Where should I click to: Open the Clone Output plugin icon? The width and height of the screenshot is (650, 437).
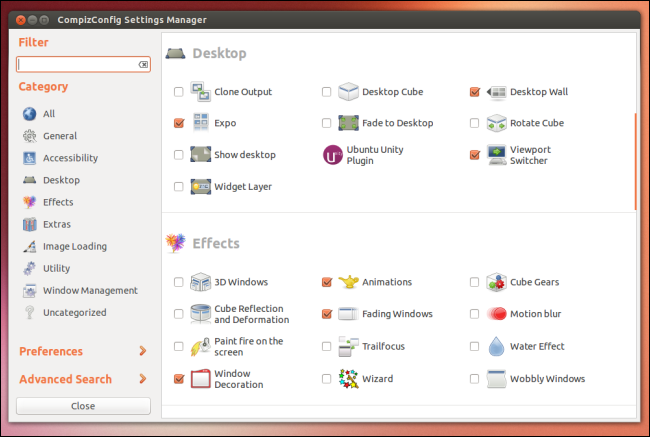pyautogui.click(x=201, y=92)
